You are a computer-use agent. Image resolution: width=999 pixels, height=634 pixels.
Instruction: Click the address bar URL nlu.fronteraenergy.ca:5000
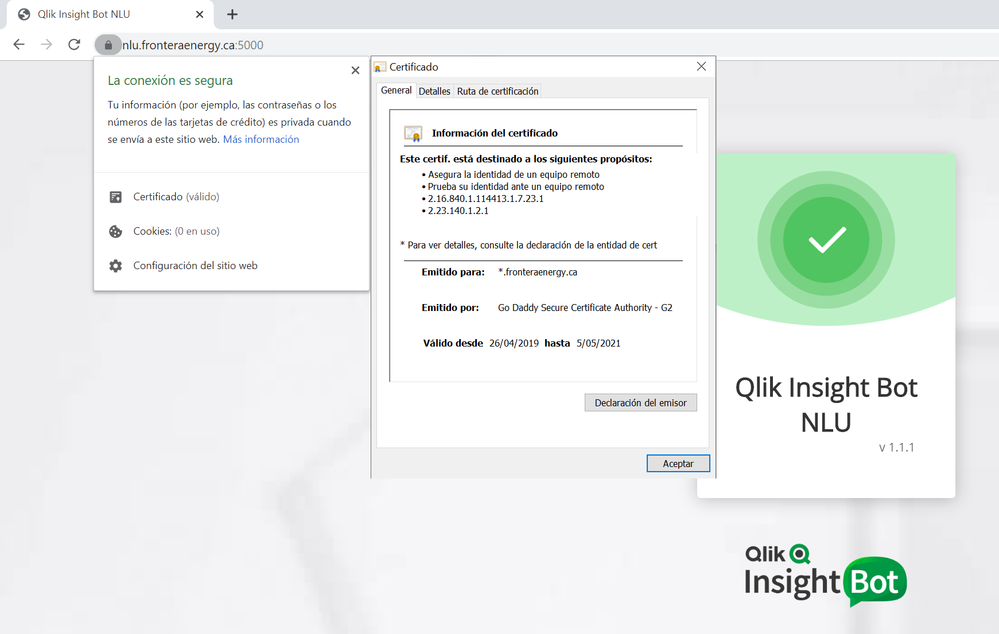coord(192,45)
